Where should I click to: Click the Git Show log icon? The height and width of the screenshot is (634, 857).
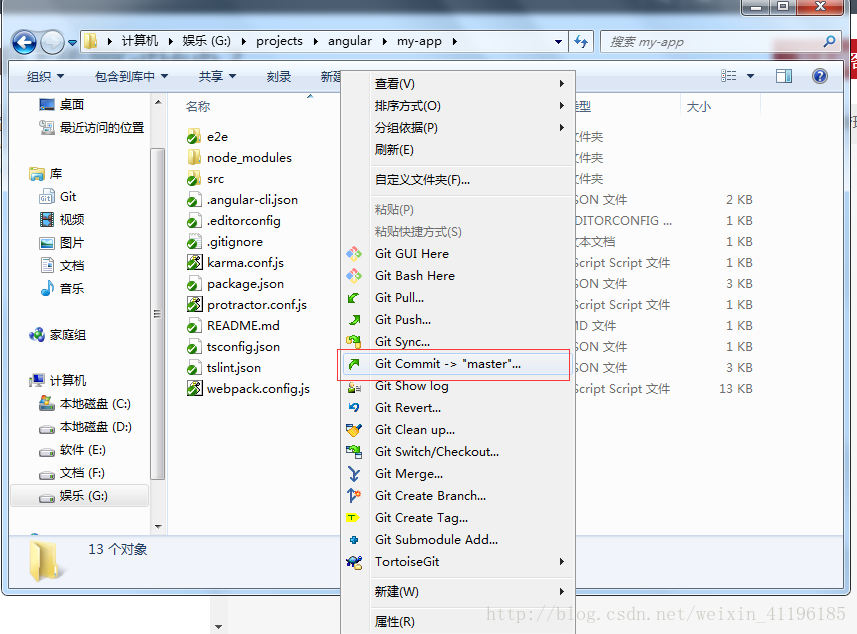click(x=354, y=387)
